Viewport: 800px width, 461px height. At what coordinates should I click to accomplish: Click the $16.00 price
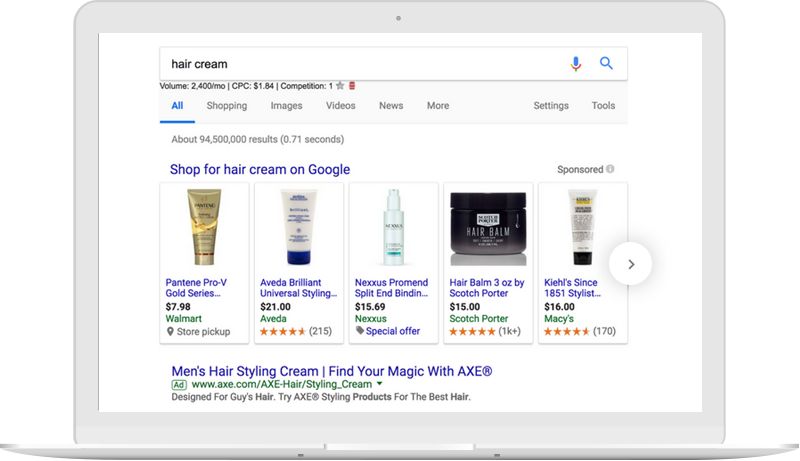pos(559,306)
